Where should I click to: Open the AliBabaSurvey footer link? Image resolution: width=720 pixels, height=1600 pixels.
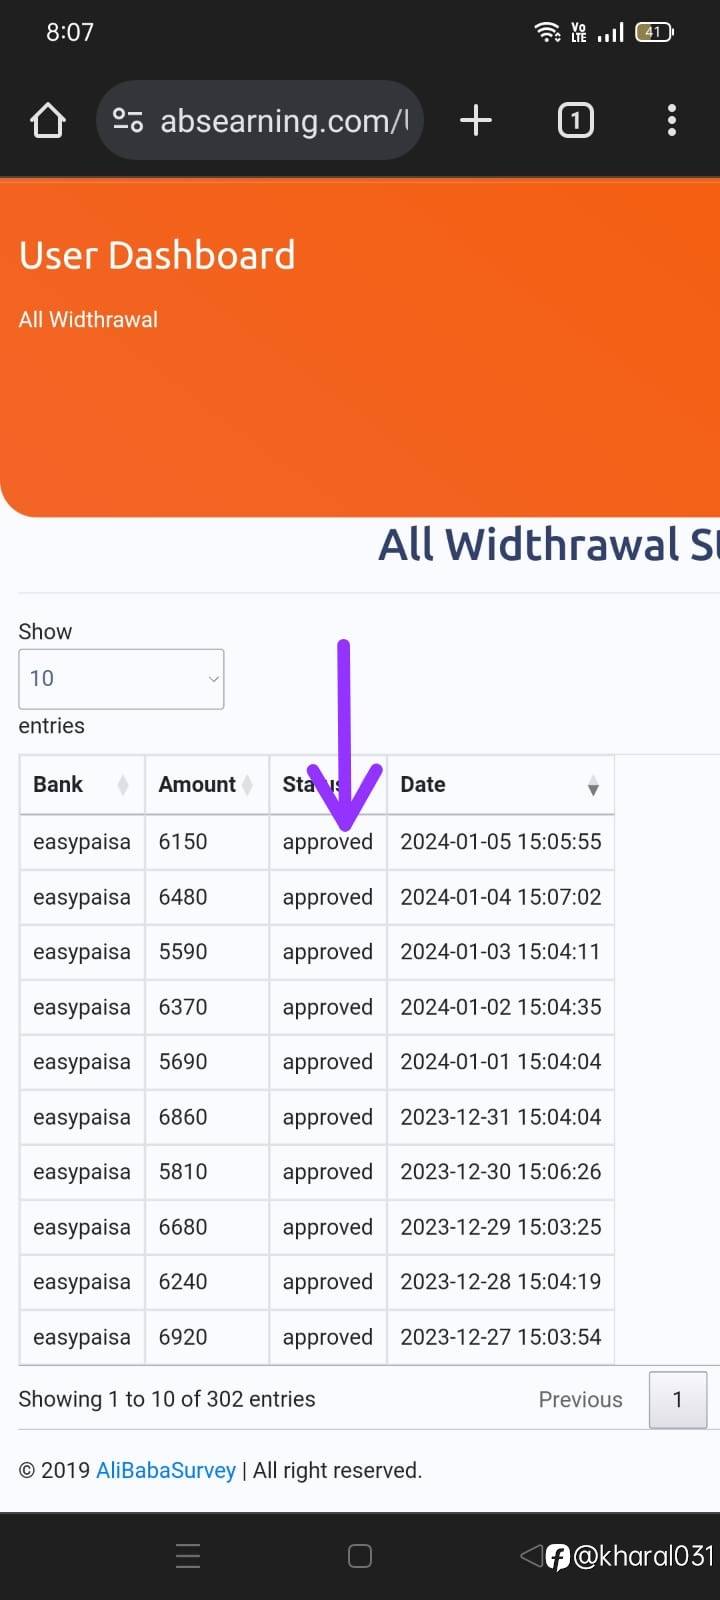(166, 1470)
